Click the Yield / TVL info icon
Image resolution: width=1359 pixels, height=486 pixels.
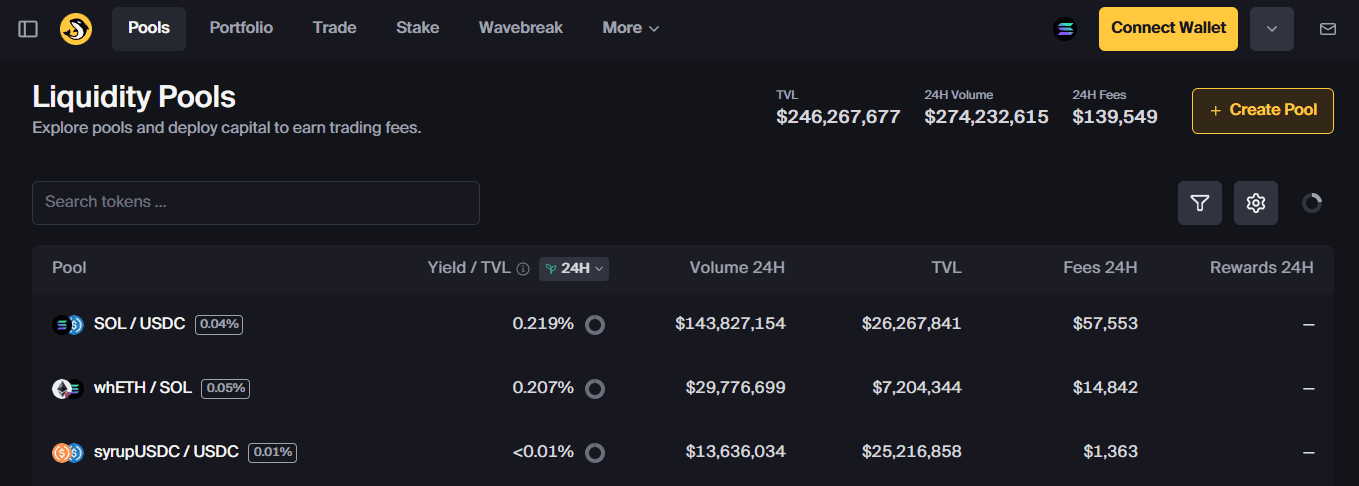523,269
